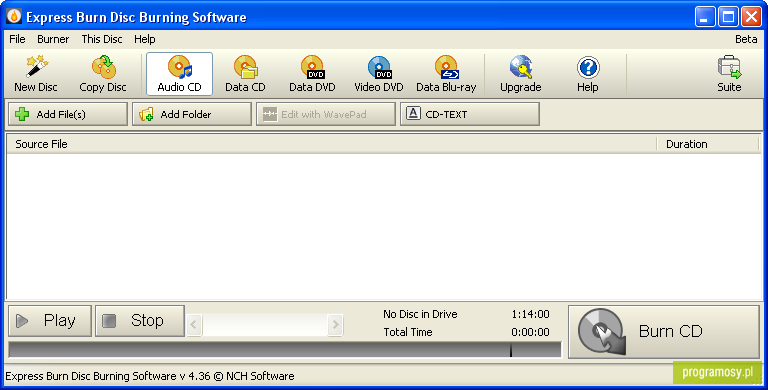
Task: Open the NCH Suite toolbox
Action: (x=729, y=74)
